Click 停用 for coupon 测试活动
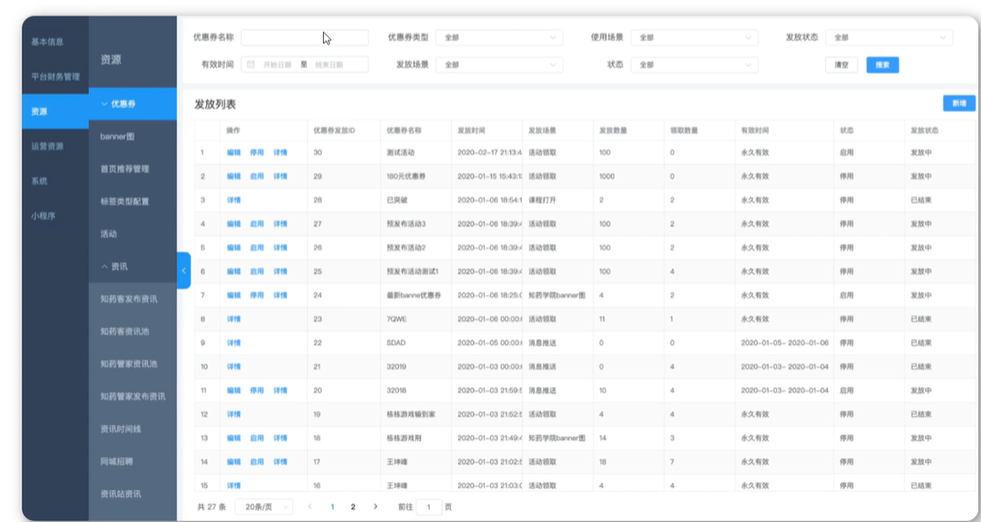The height and width of the screenshot is (522, 981). coord(257,153)
